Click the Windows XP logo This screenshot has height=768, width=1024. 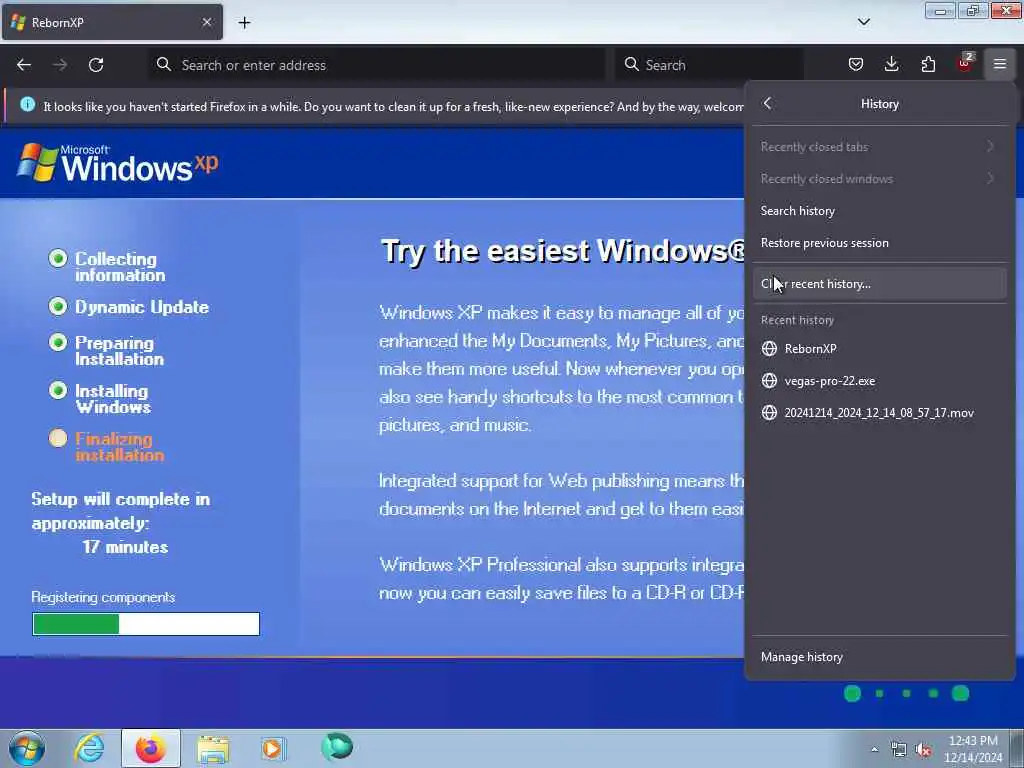(118, 163)
